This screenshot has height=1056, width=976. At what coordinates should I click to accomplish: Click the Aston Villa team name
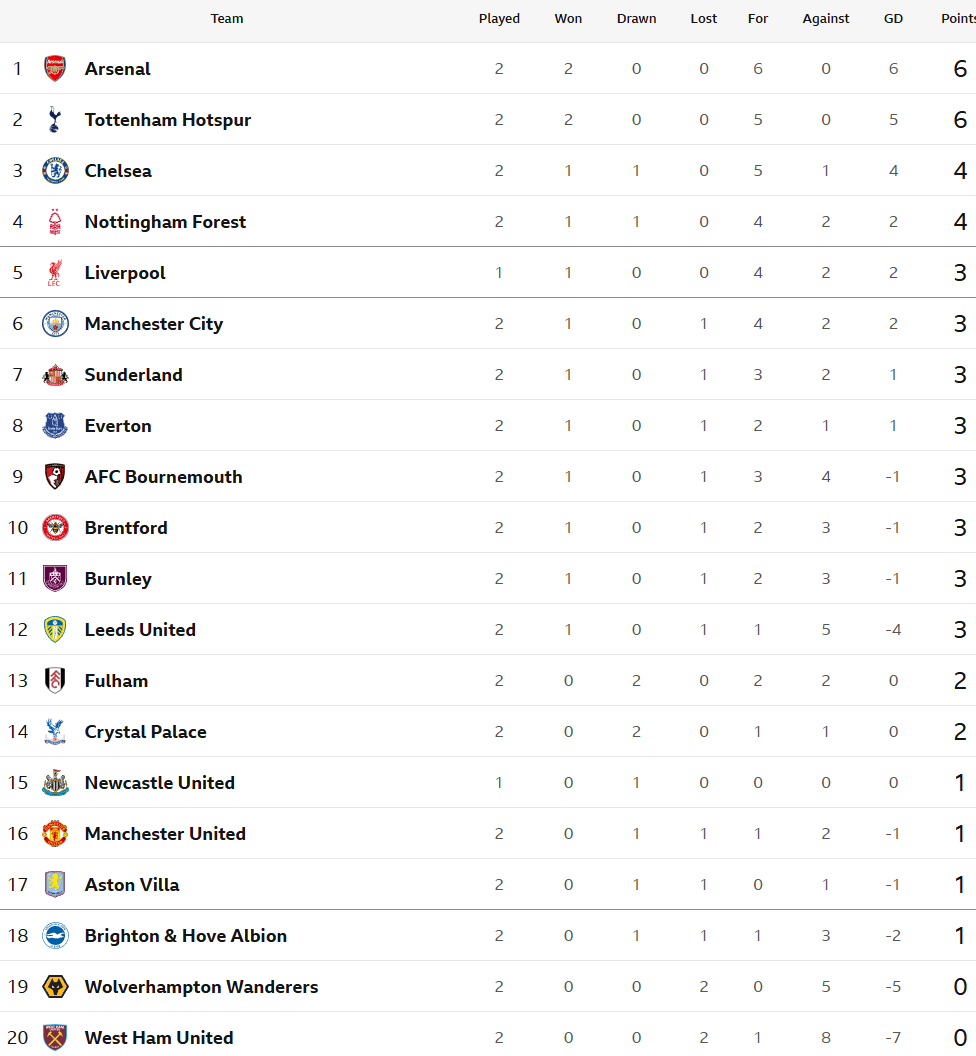tap(132, 885)
